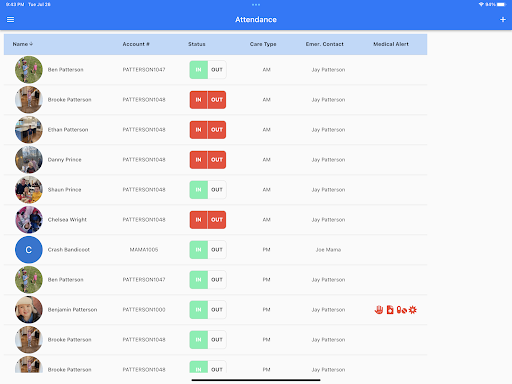Screen dimensions: 512x384
Task: Set Ethan Patterson status to IN
Action: (x=199, y=130)
